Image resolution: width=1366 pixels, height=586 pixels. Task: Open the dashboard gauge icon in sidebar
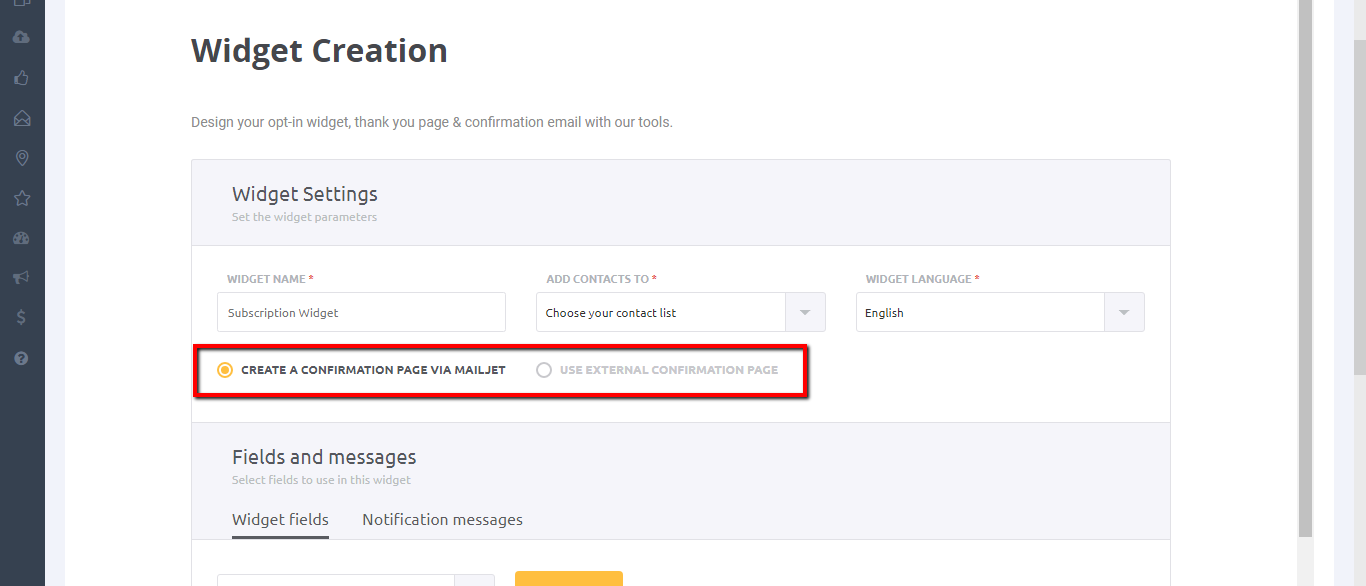(22, 238)
